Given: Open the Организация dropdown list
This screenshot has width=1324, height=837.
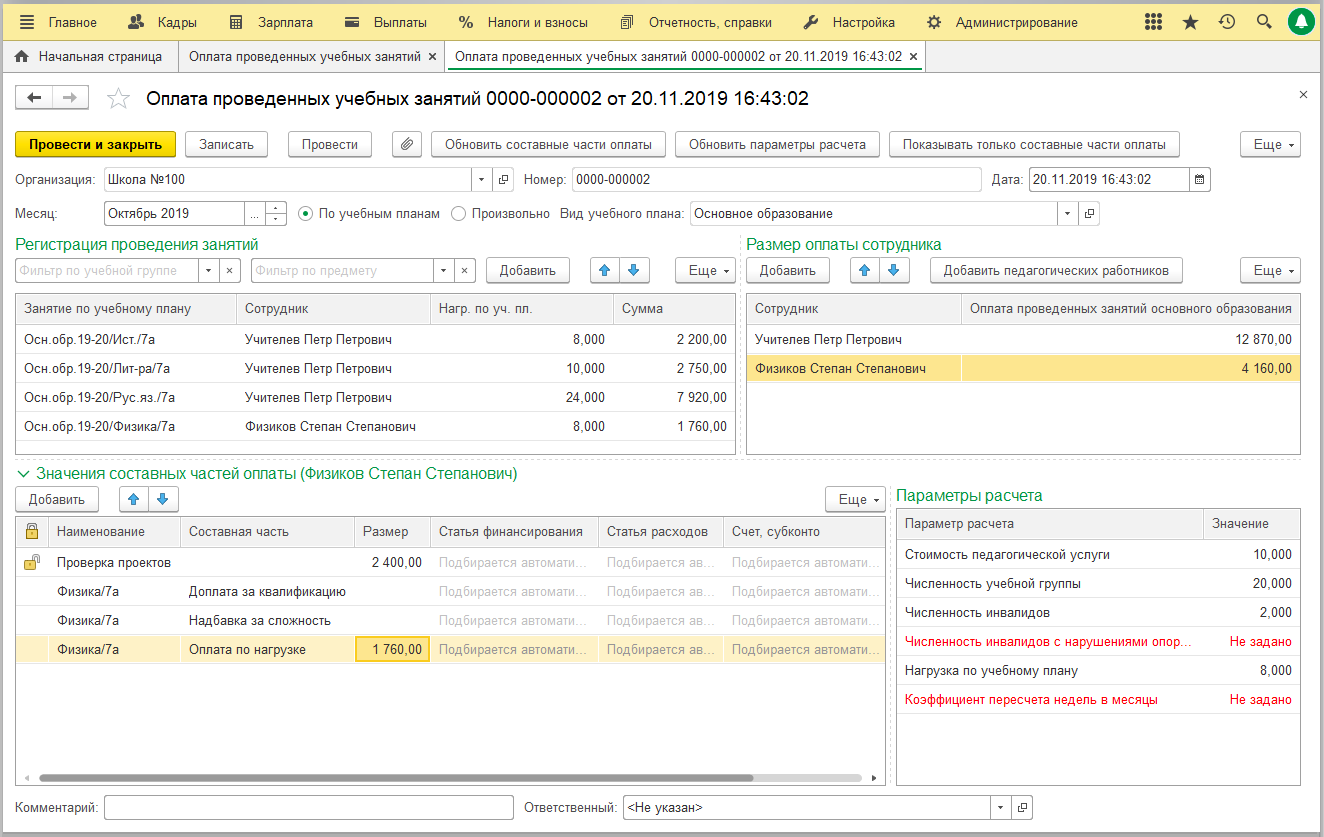Looking at the screenshot, I should coord(481,180).
